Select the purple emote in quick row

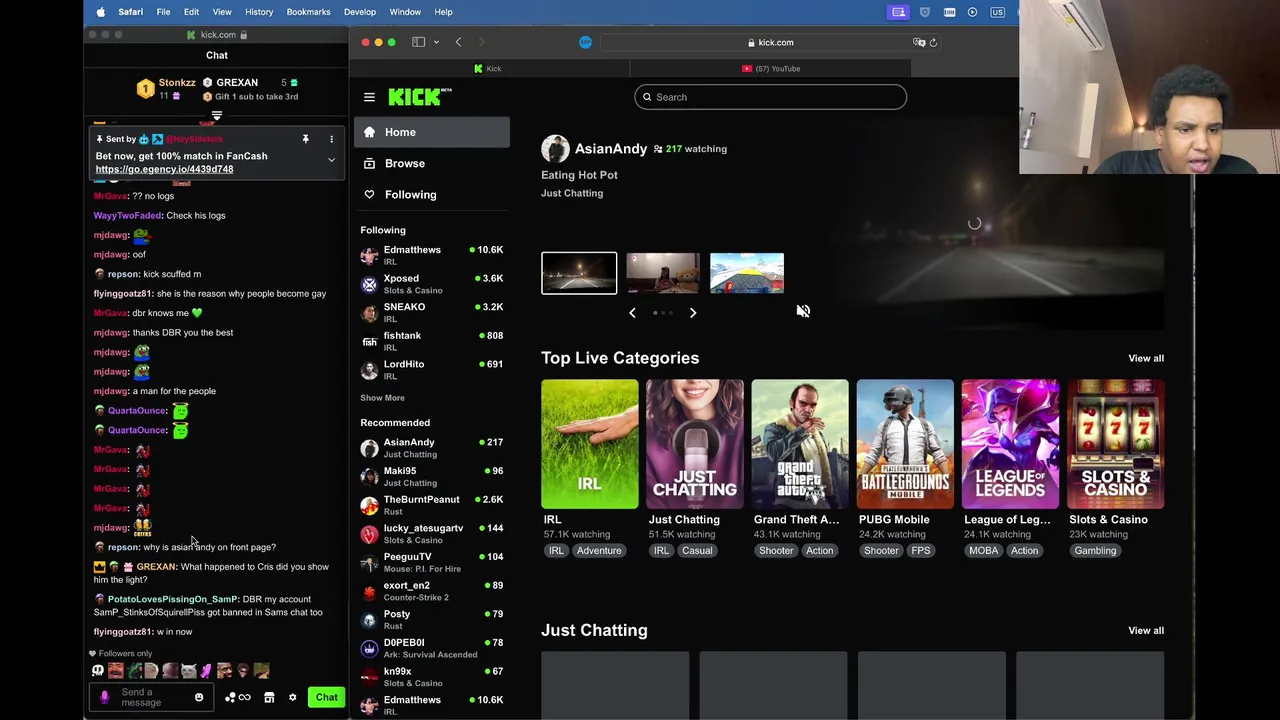(x=206, y=671)
